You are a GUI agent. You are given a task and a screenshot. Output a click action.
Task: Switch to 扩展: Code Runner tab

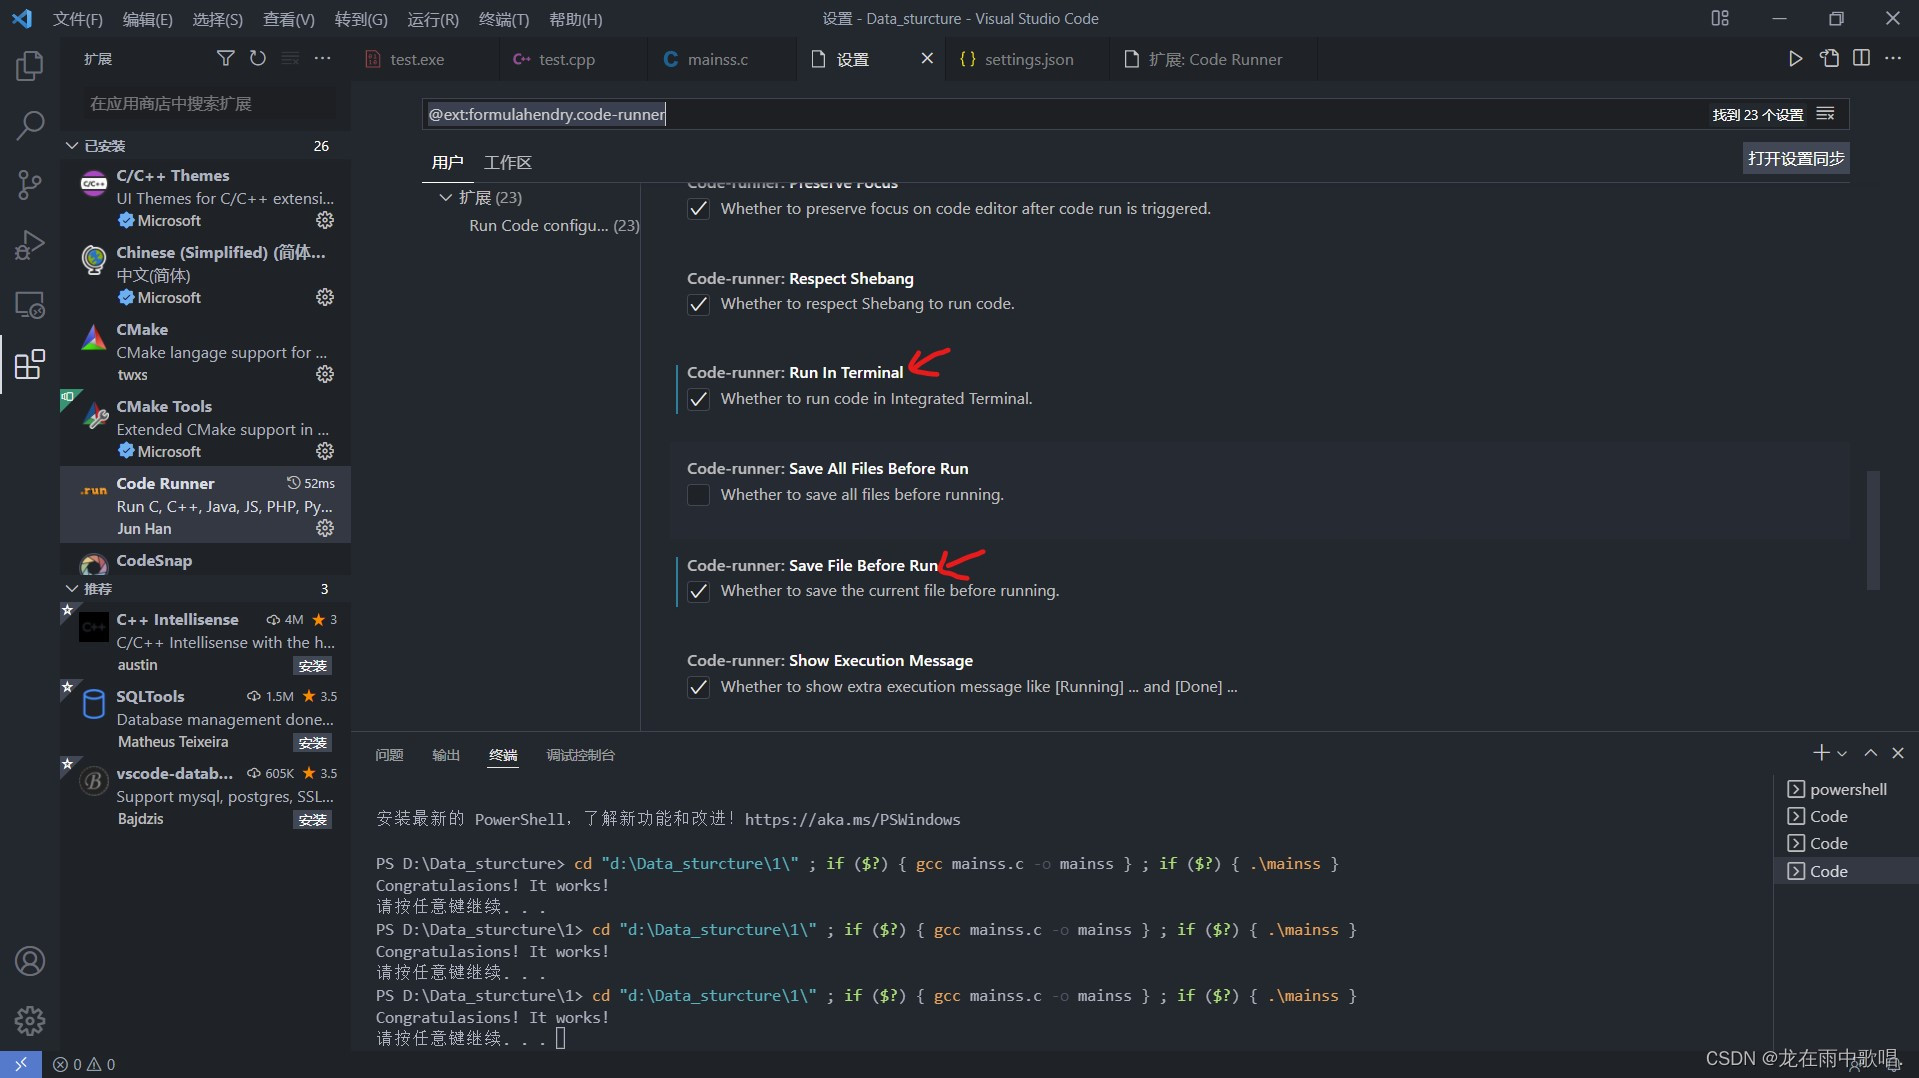[1215, 60]
